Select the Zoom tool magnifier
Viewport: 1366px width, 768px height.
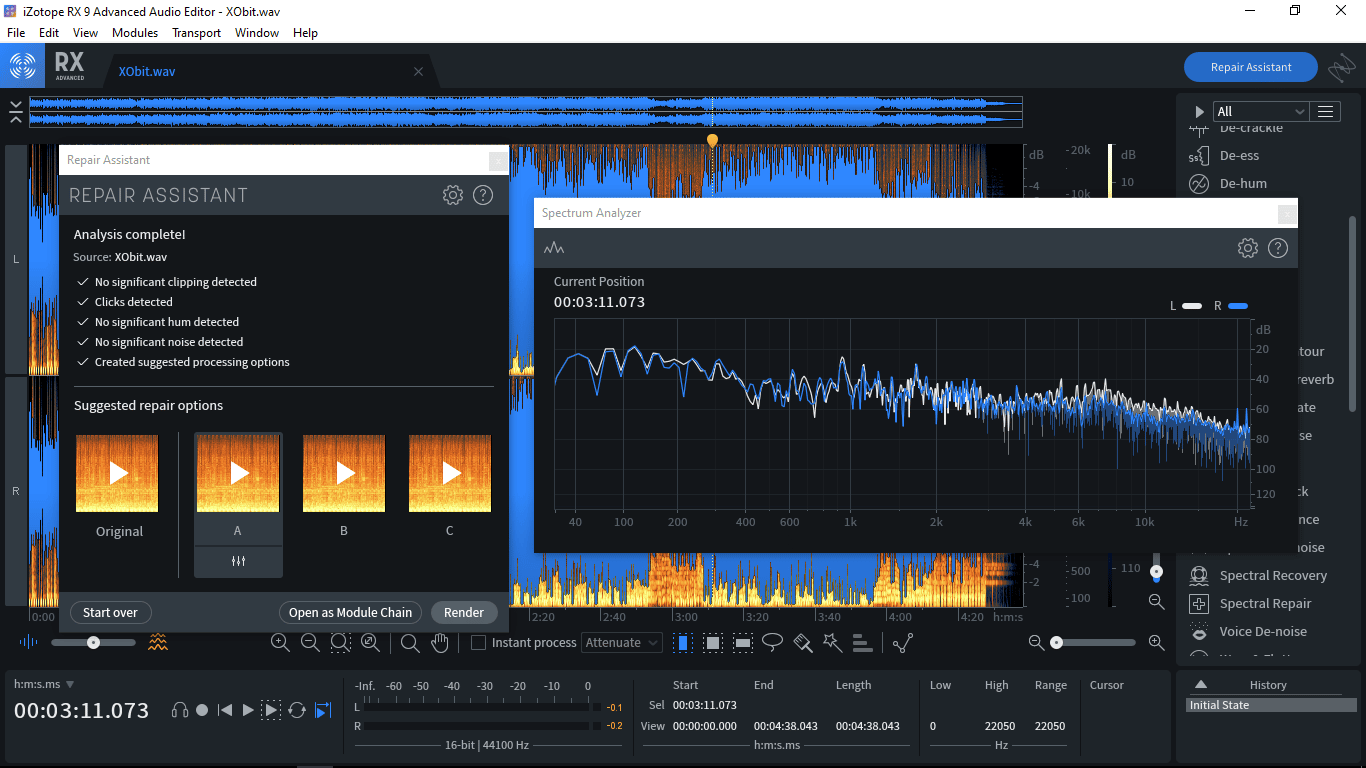(x=410, y=643)
